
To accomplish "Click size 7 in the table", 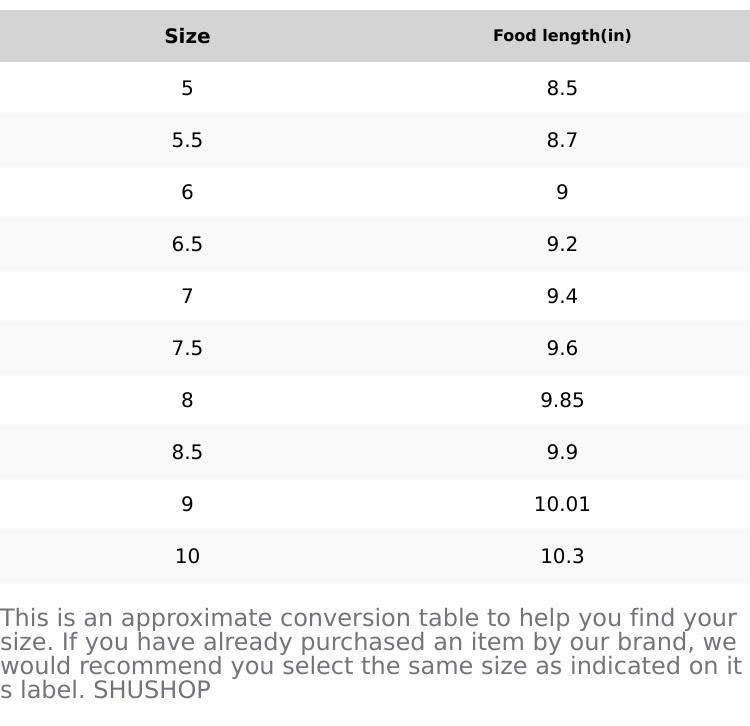I will click(x=187, y=296).
